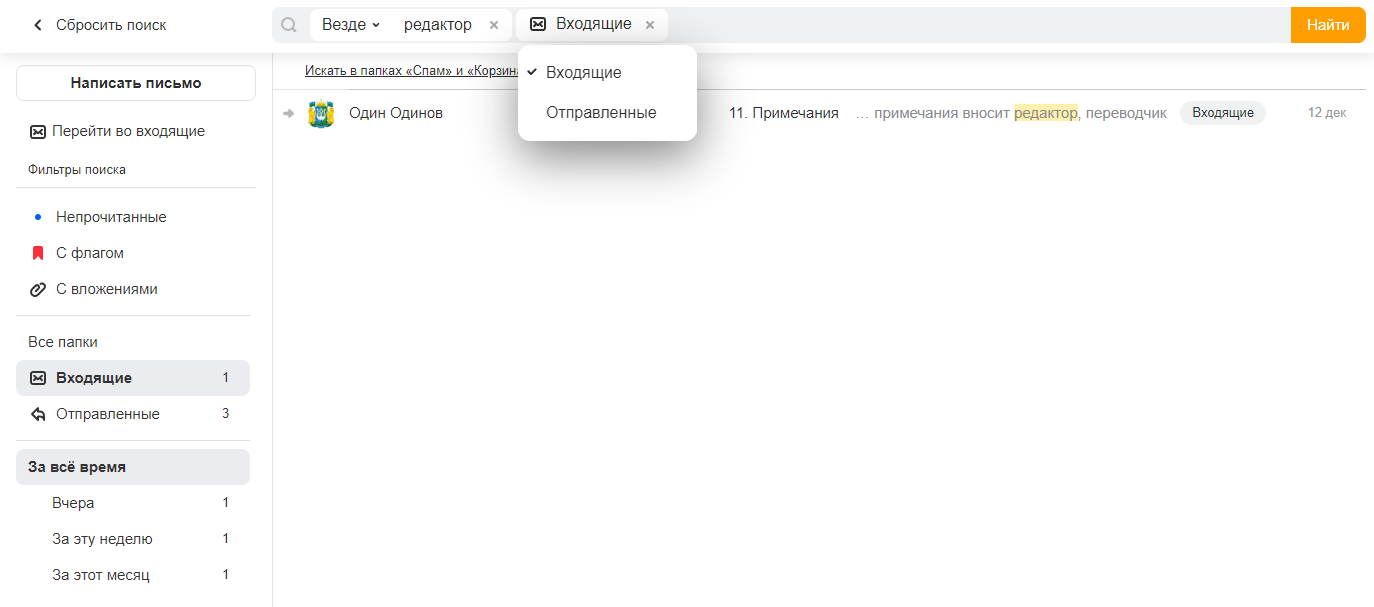Click the Входящие label tag on the email
Screen dimensions: 1374x607
tap(1222, 113)
